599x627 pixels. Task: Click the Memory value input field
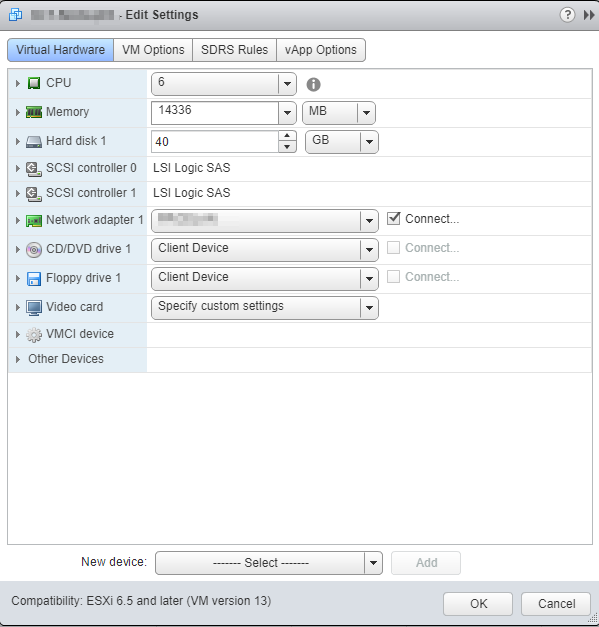coord(215,113)
